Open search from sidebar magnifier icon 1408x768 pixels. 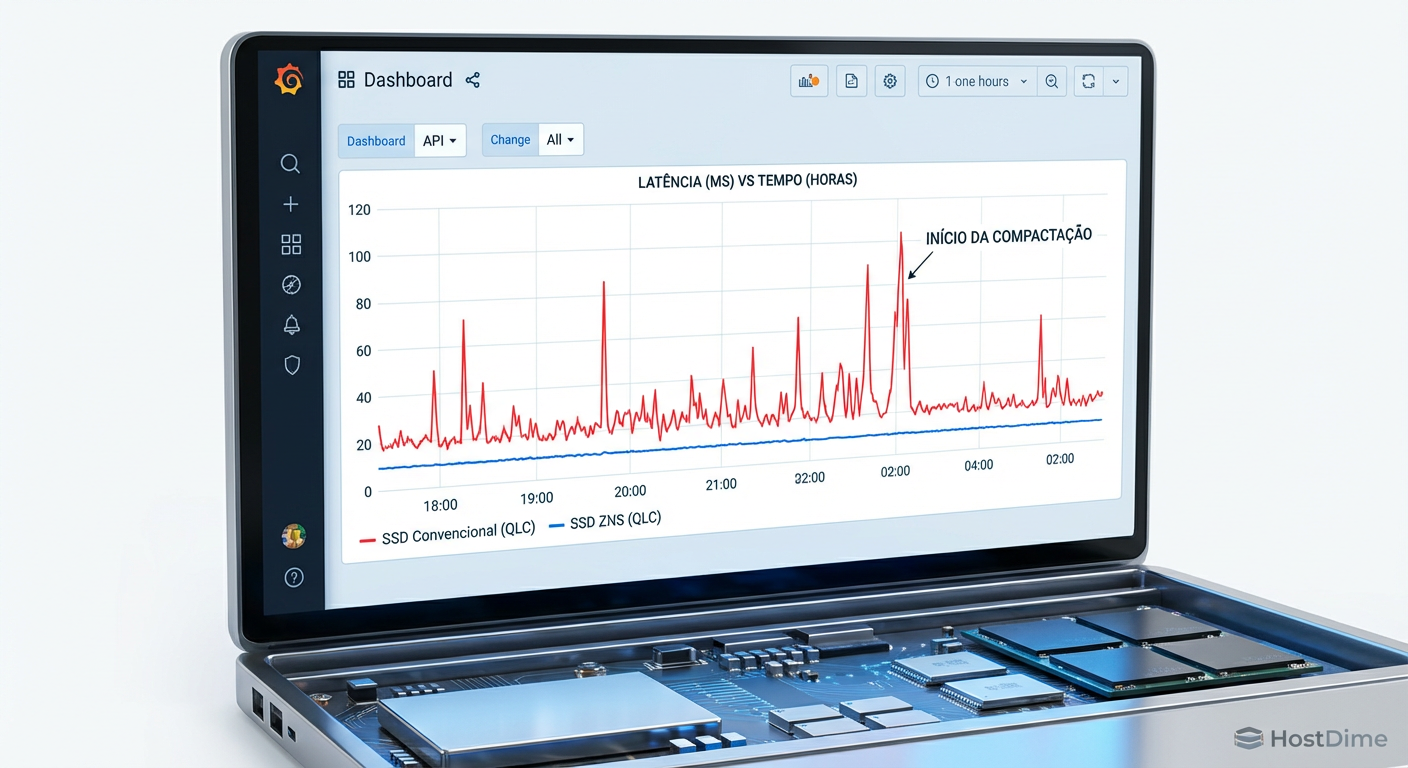(290, 163)
